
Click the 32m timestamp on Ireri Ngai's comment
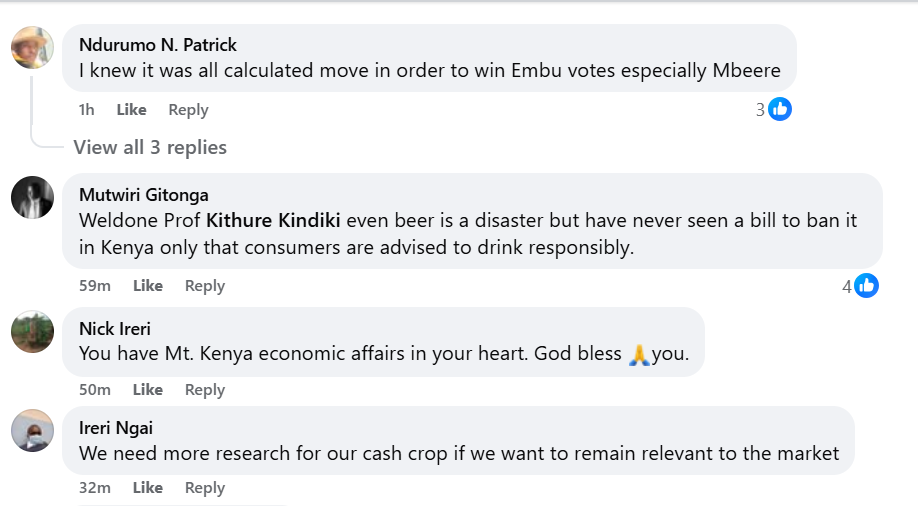[95, 488]
